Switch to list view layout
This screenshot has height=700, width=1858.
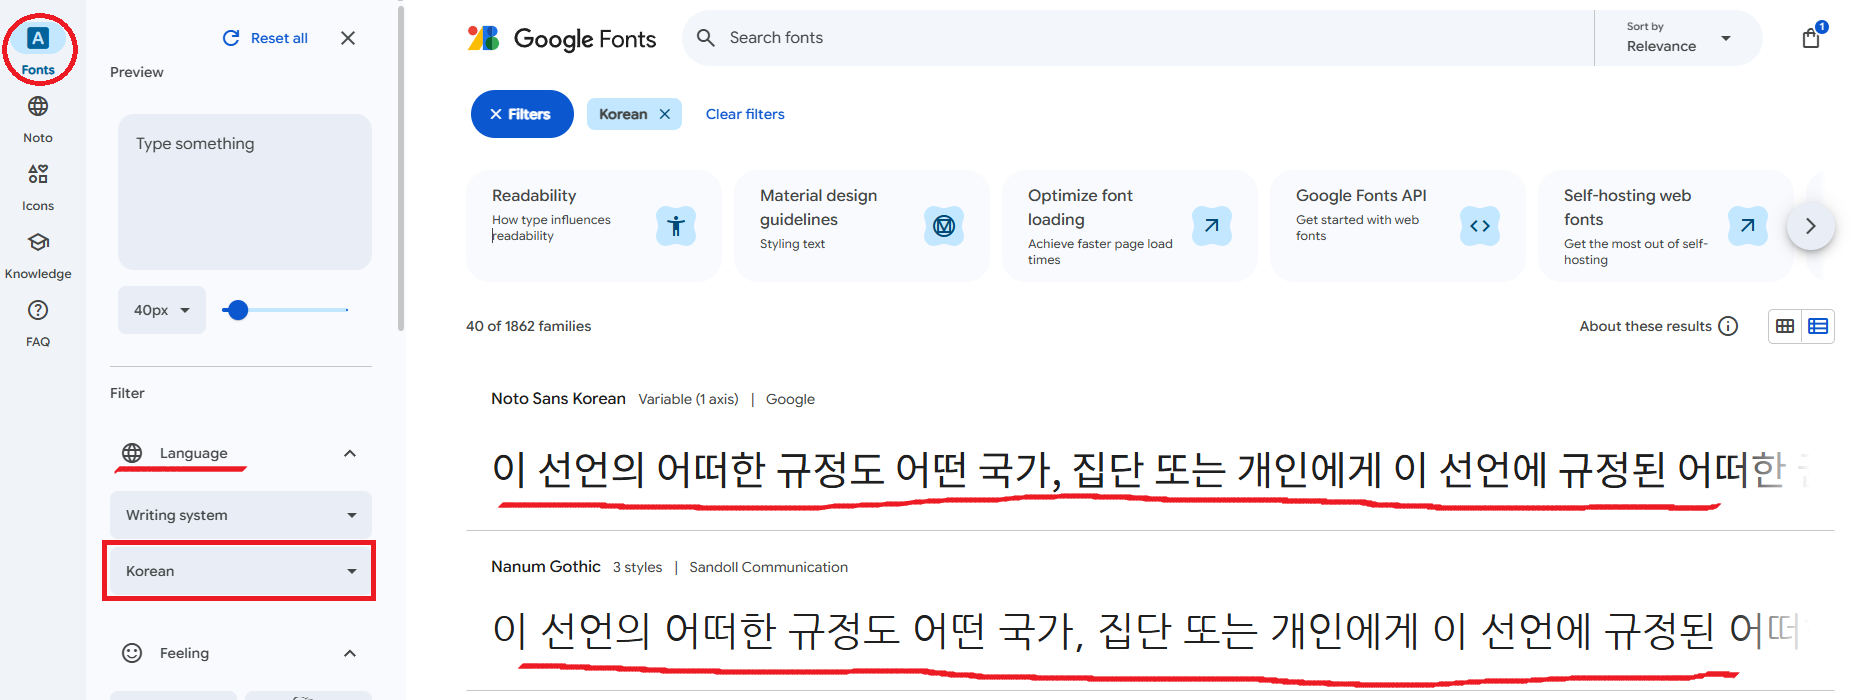click(1818, 326)
